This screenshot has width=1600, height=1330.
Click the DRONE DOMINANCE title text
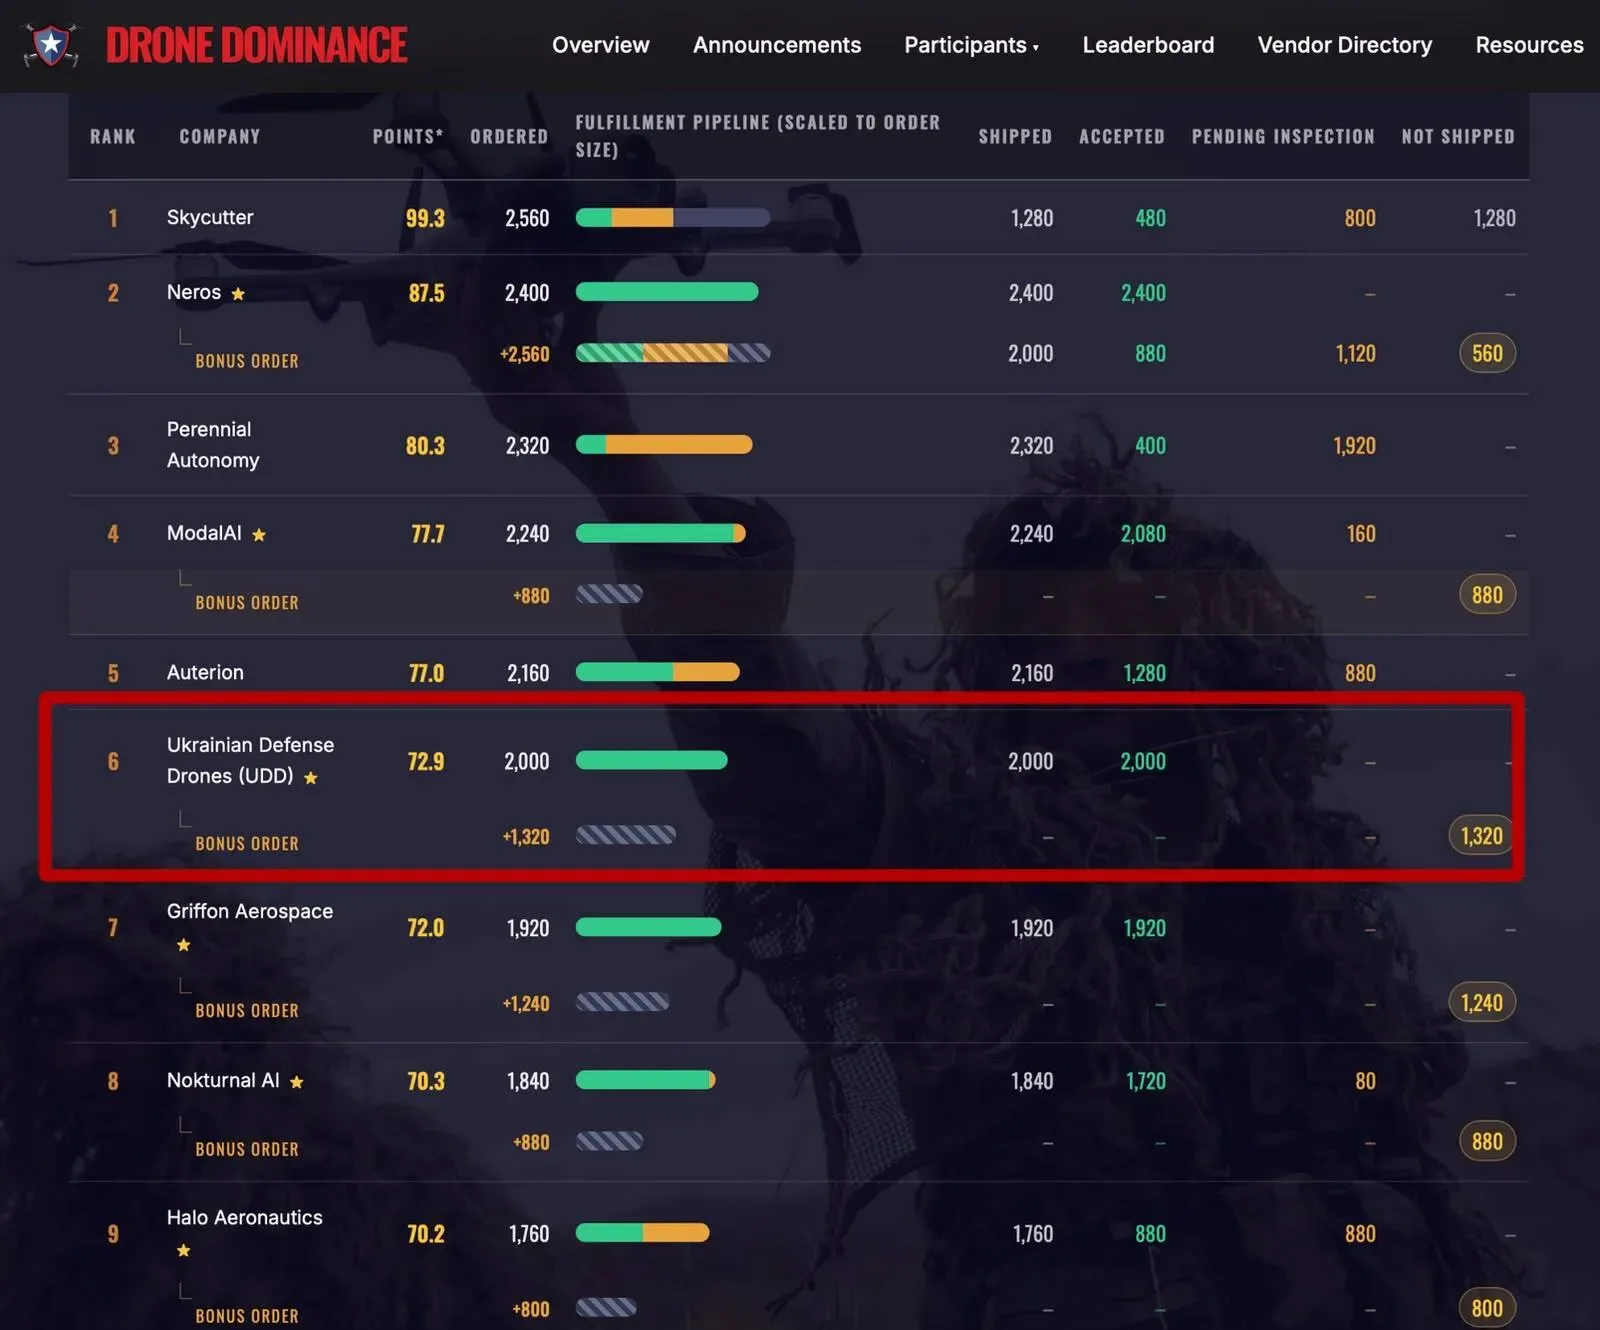pyautogui.click(x=256, y=45)
